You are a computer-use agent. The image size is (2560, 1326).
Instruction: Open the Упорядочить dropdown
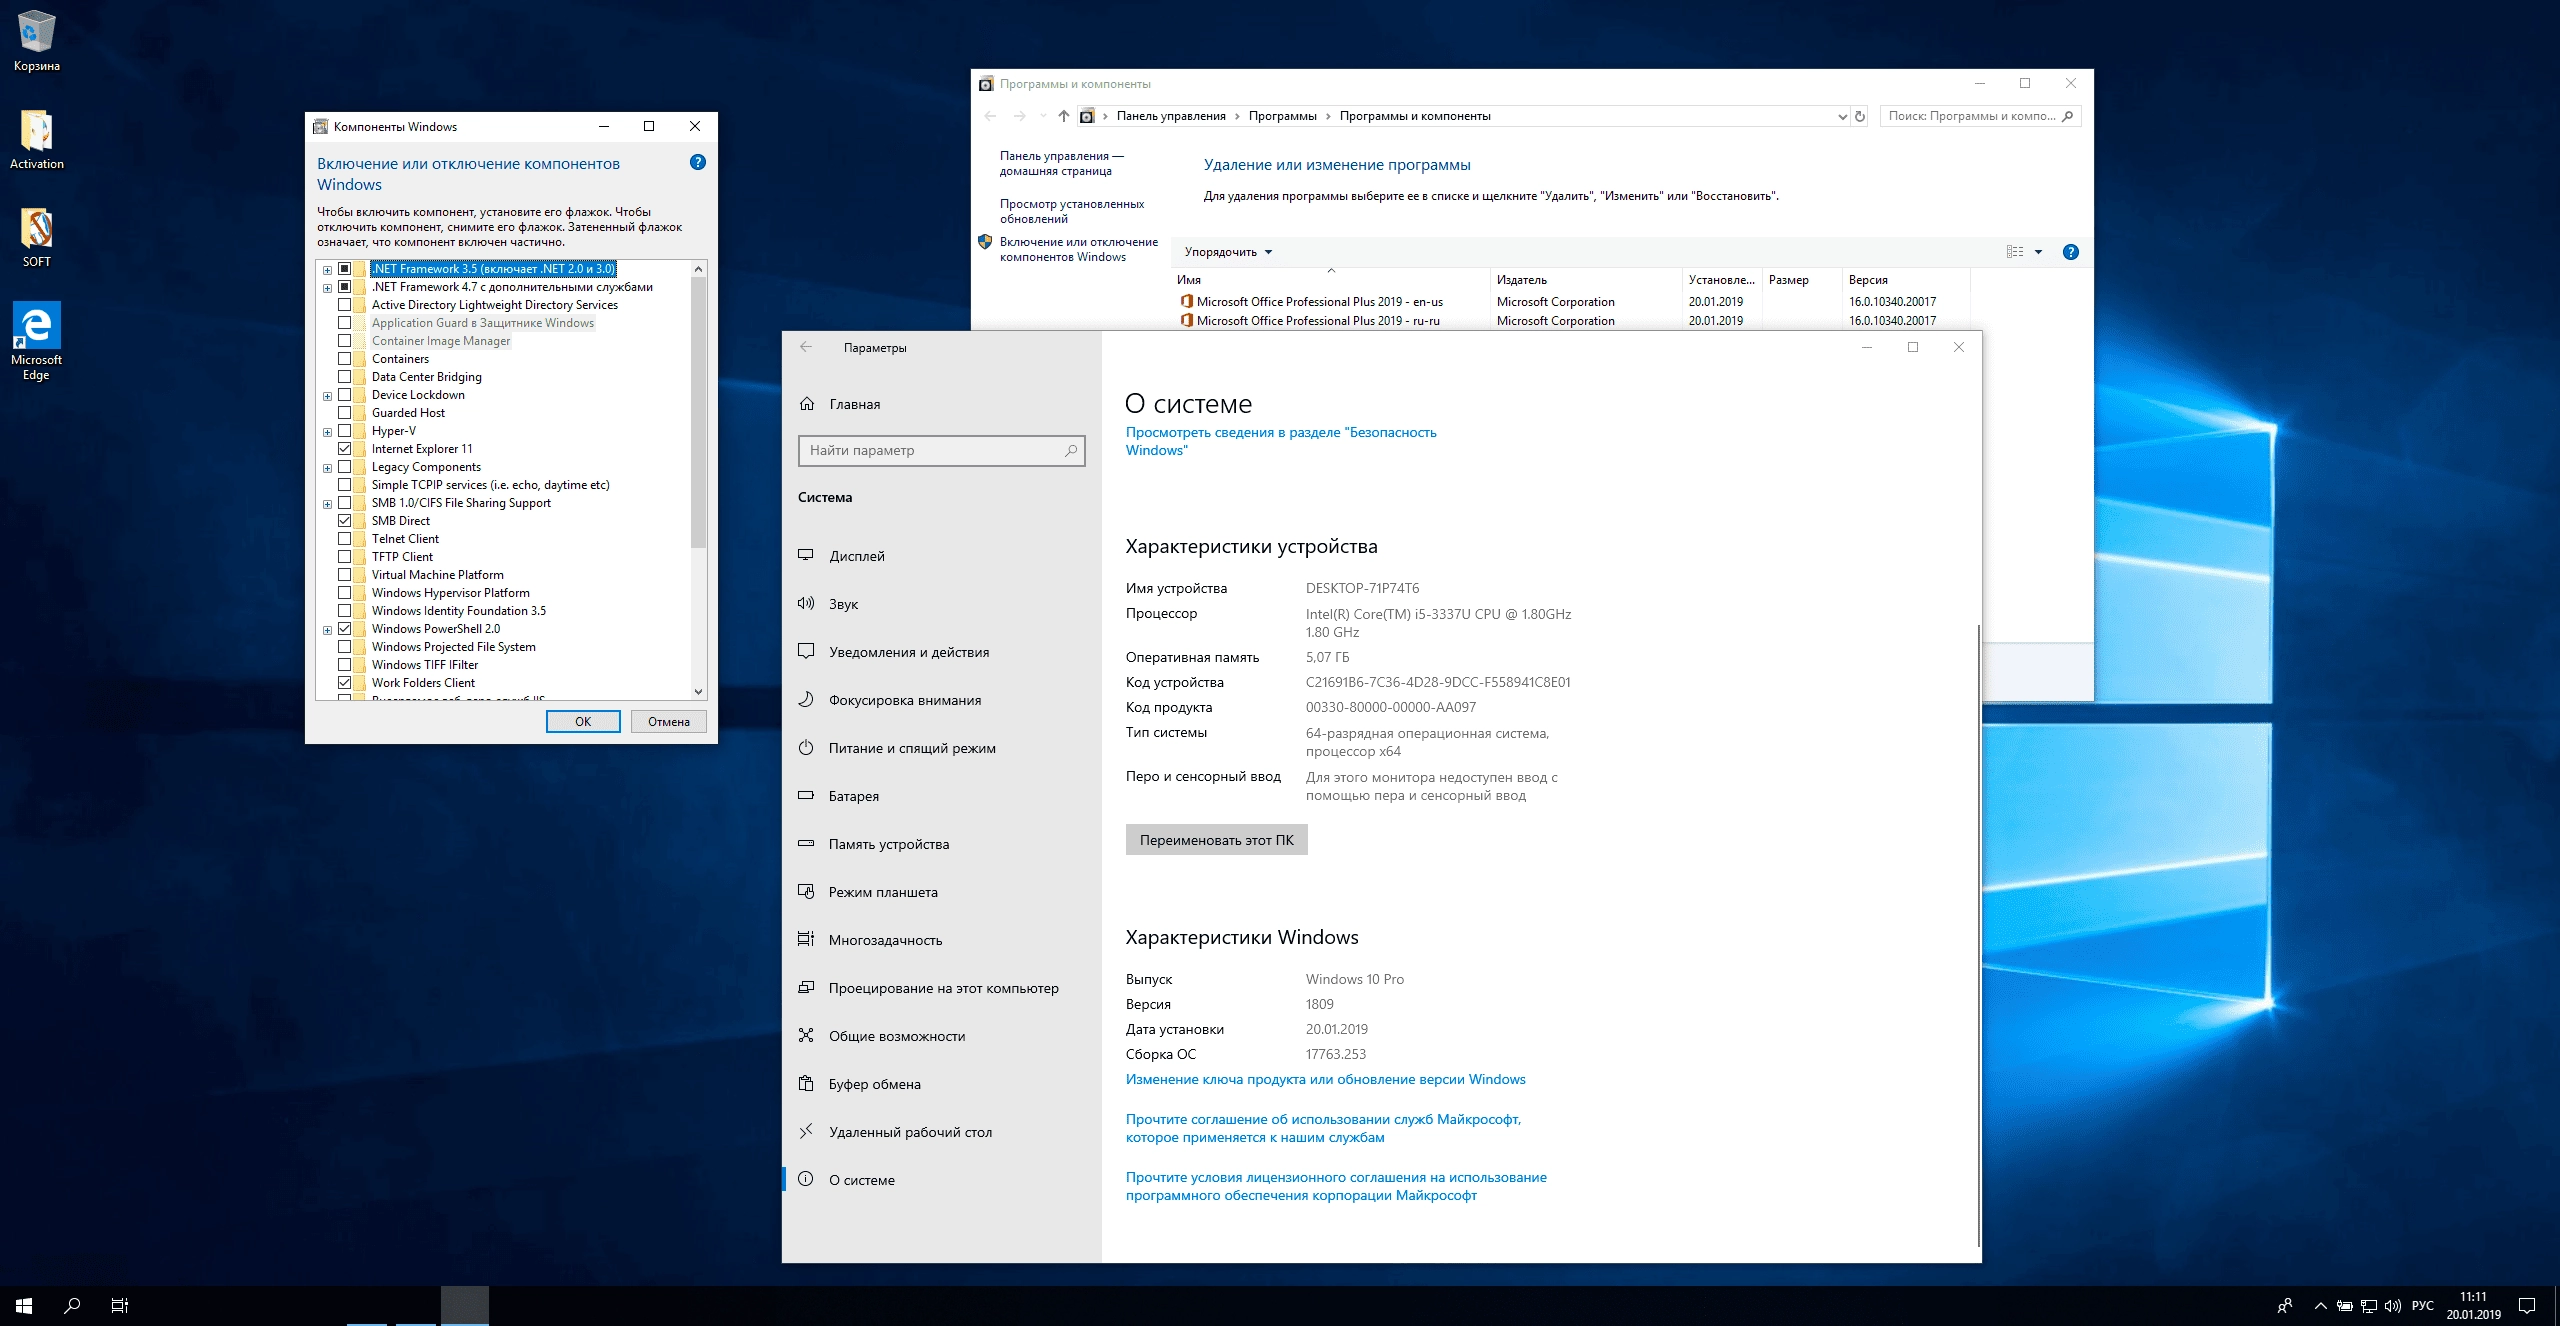point(1228,252)
